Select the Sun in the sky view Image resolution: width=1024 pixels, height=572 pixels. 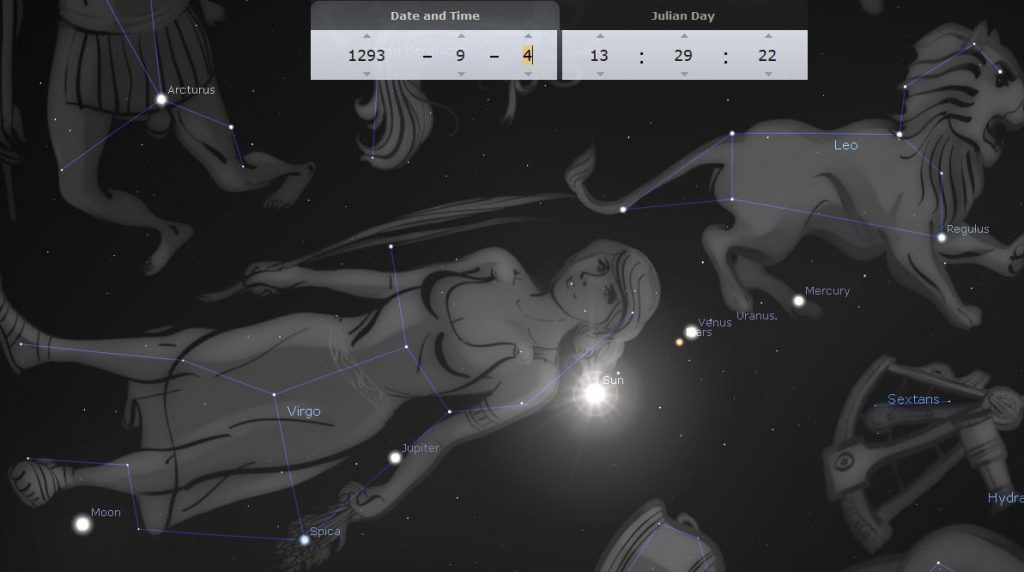595,393
